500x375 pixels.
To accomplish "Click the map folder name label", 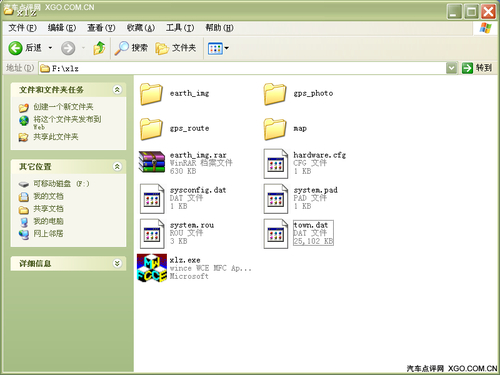I will (x=300, y=129).
